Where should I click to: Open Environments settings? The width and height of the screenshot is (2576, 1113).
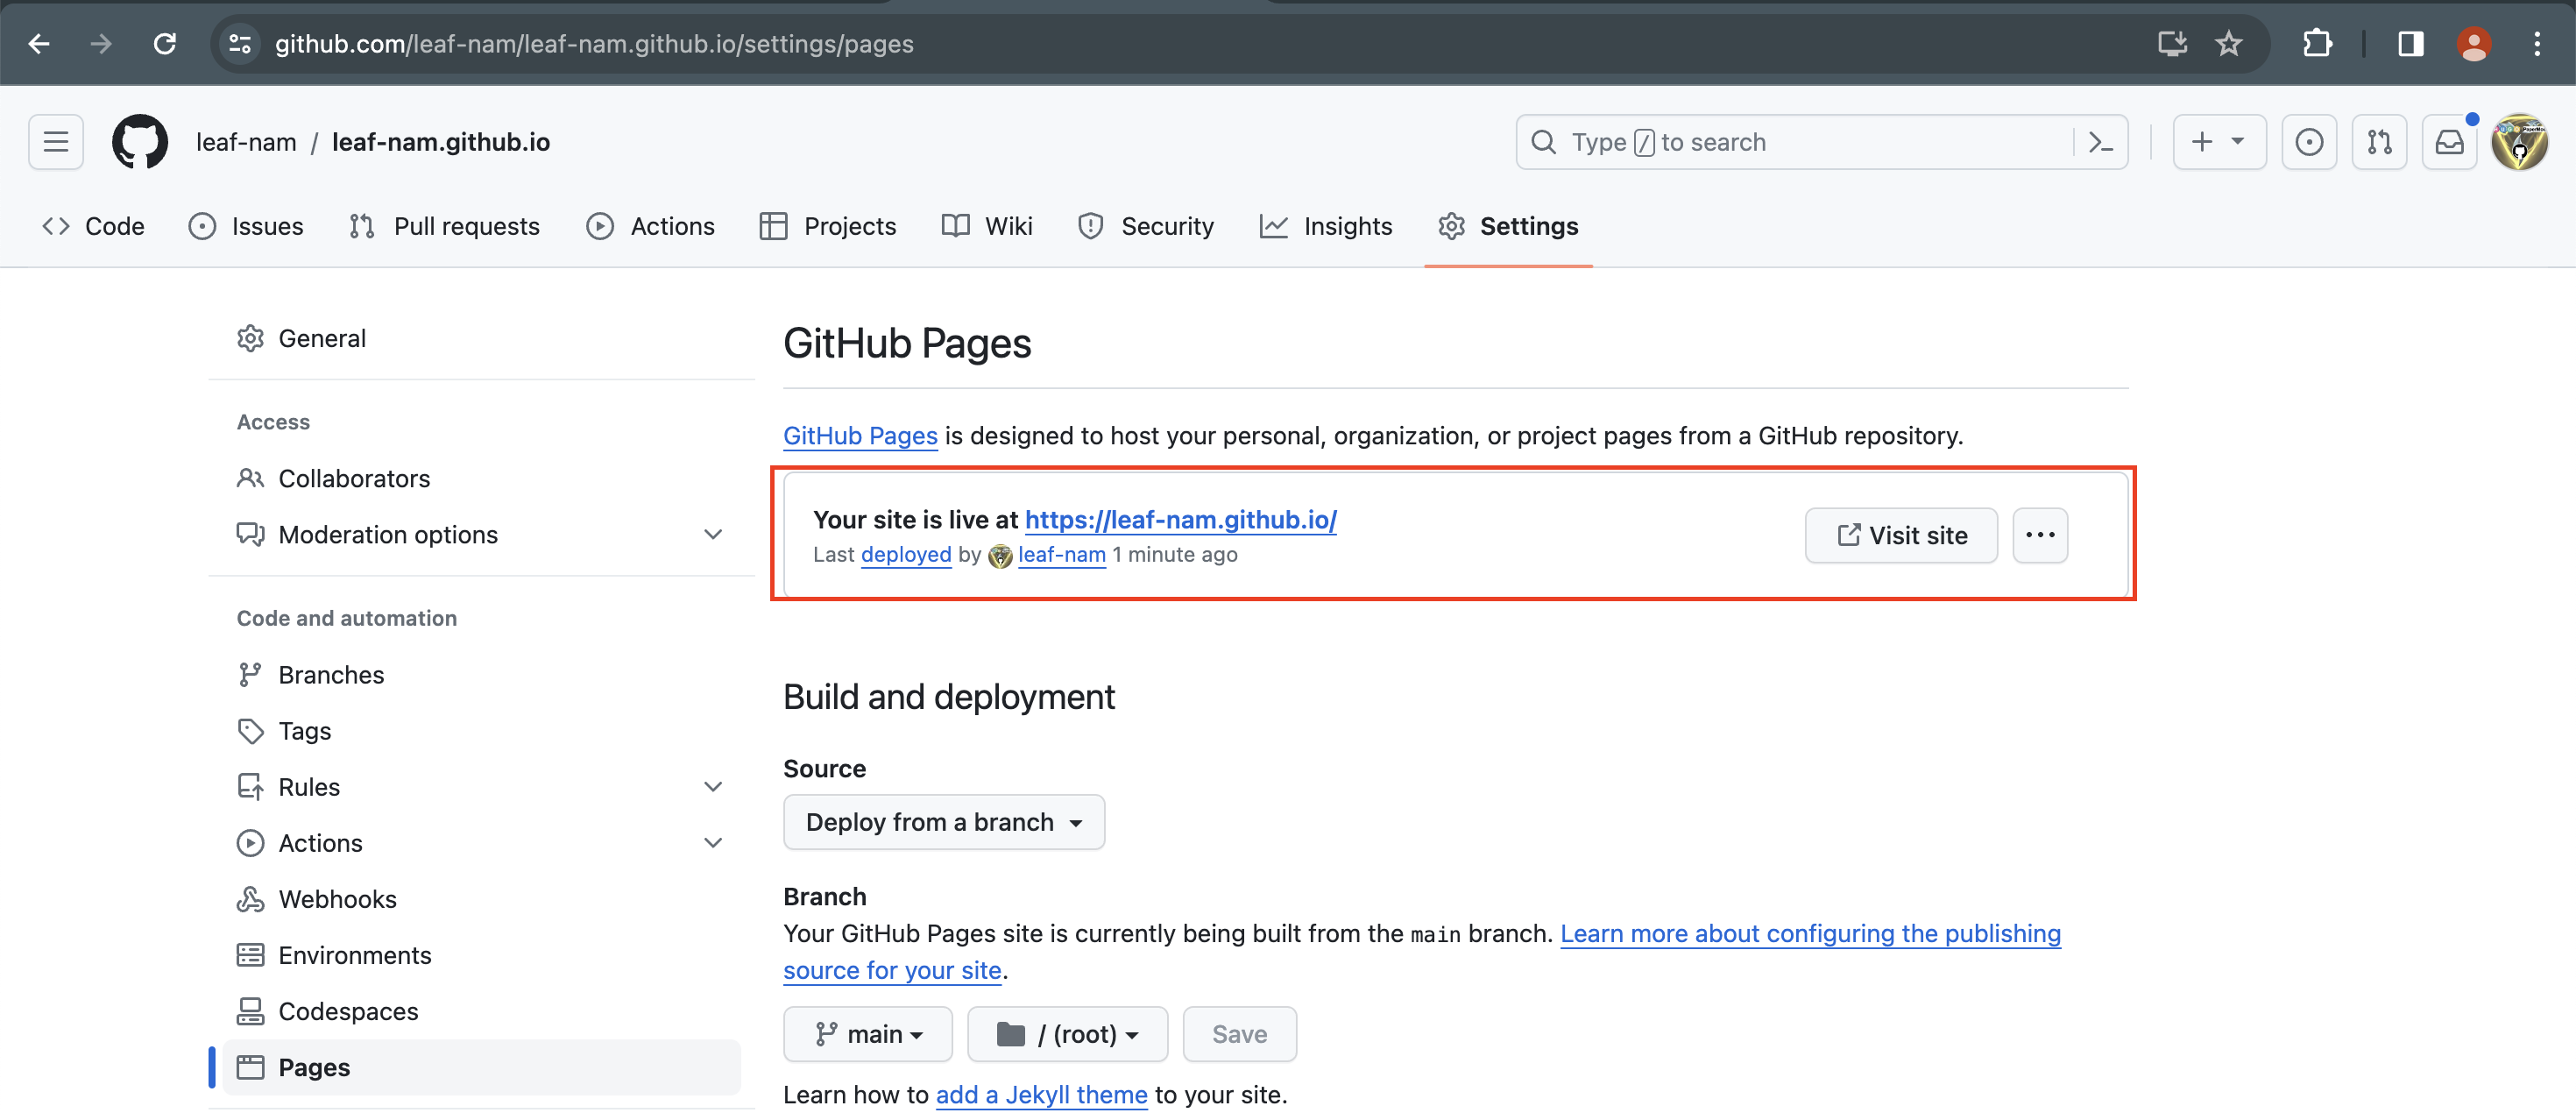coord(480,955)
